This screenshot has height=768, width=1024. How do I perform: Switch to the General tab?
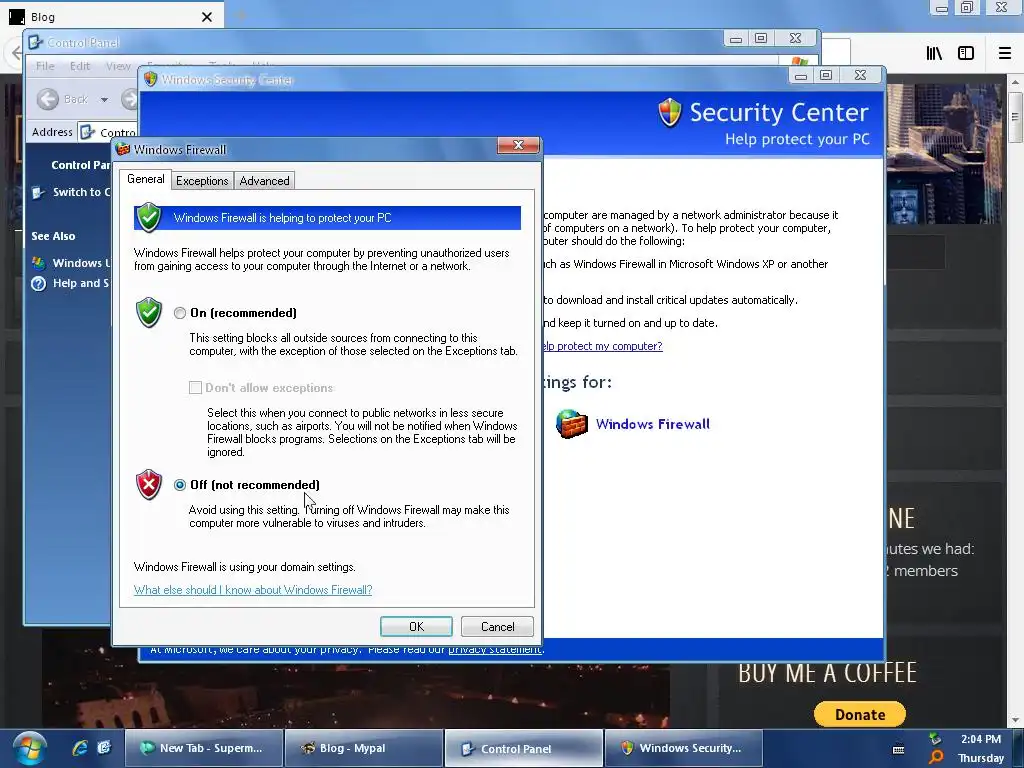(146, 179)
